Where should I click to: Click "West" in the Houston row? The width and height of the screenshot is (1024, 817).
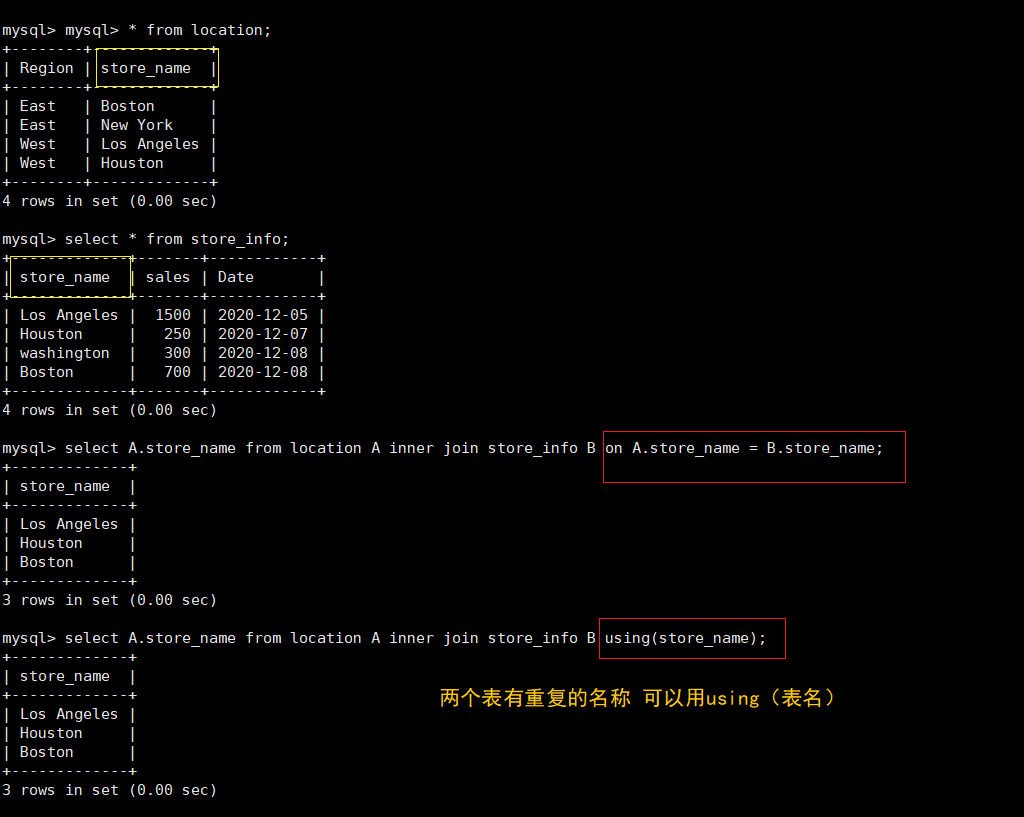[37, 163]
